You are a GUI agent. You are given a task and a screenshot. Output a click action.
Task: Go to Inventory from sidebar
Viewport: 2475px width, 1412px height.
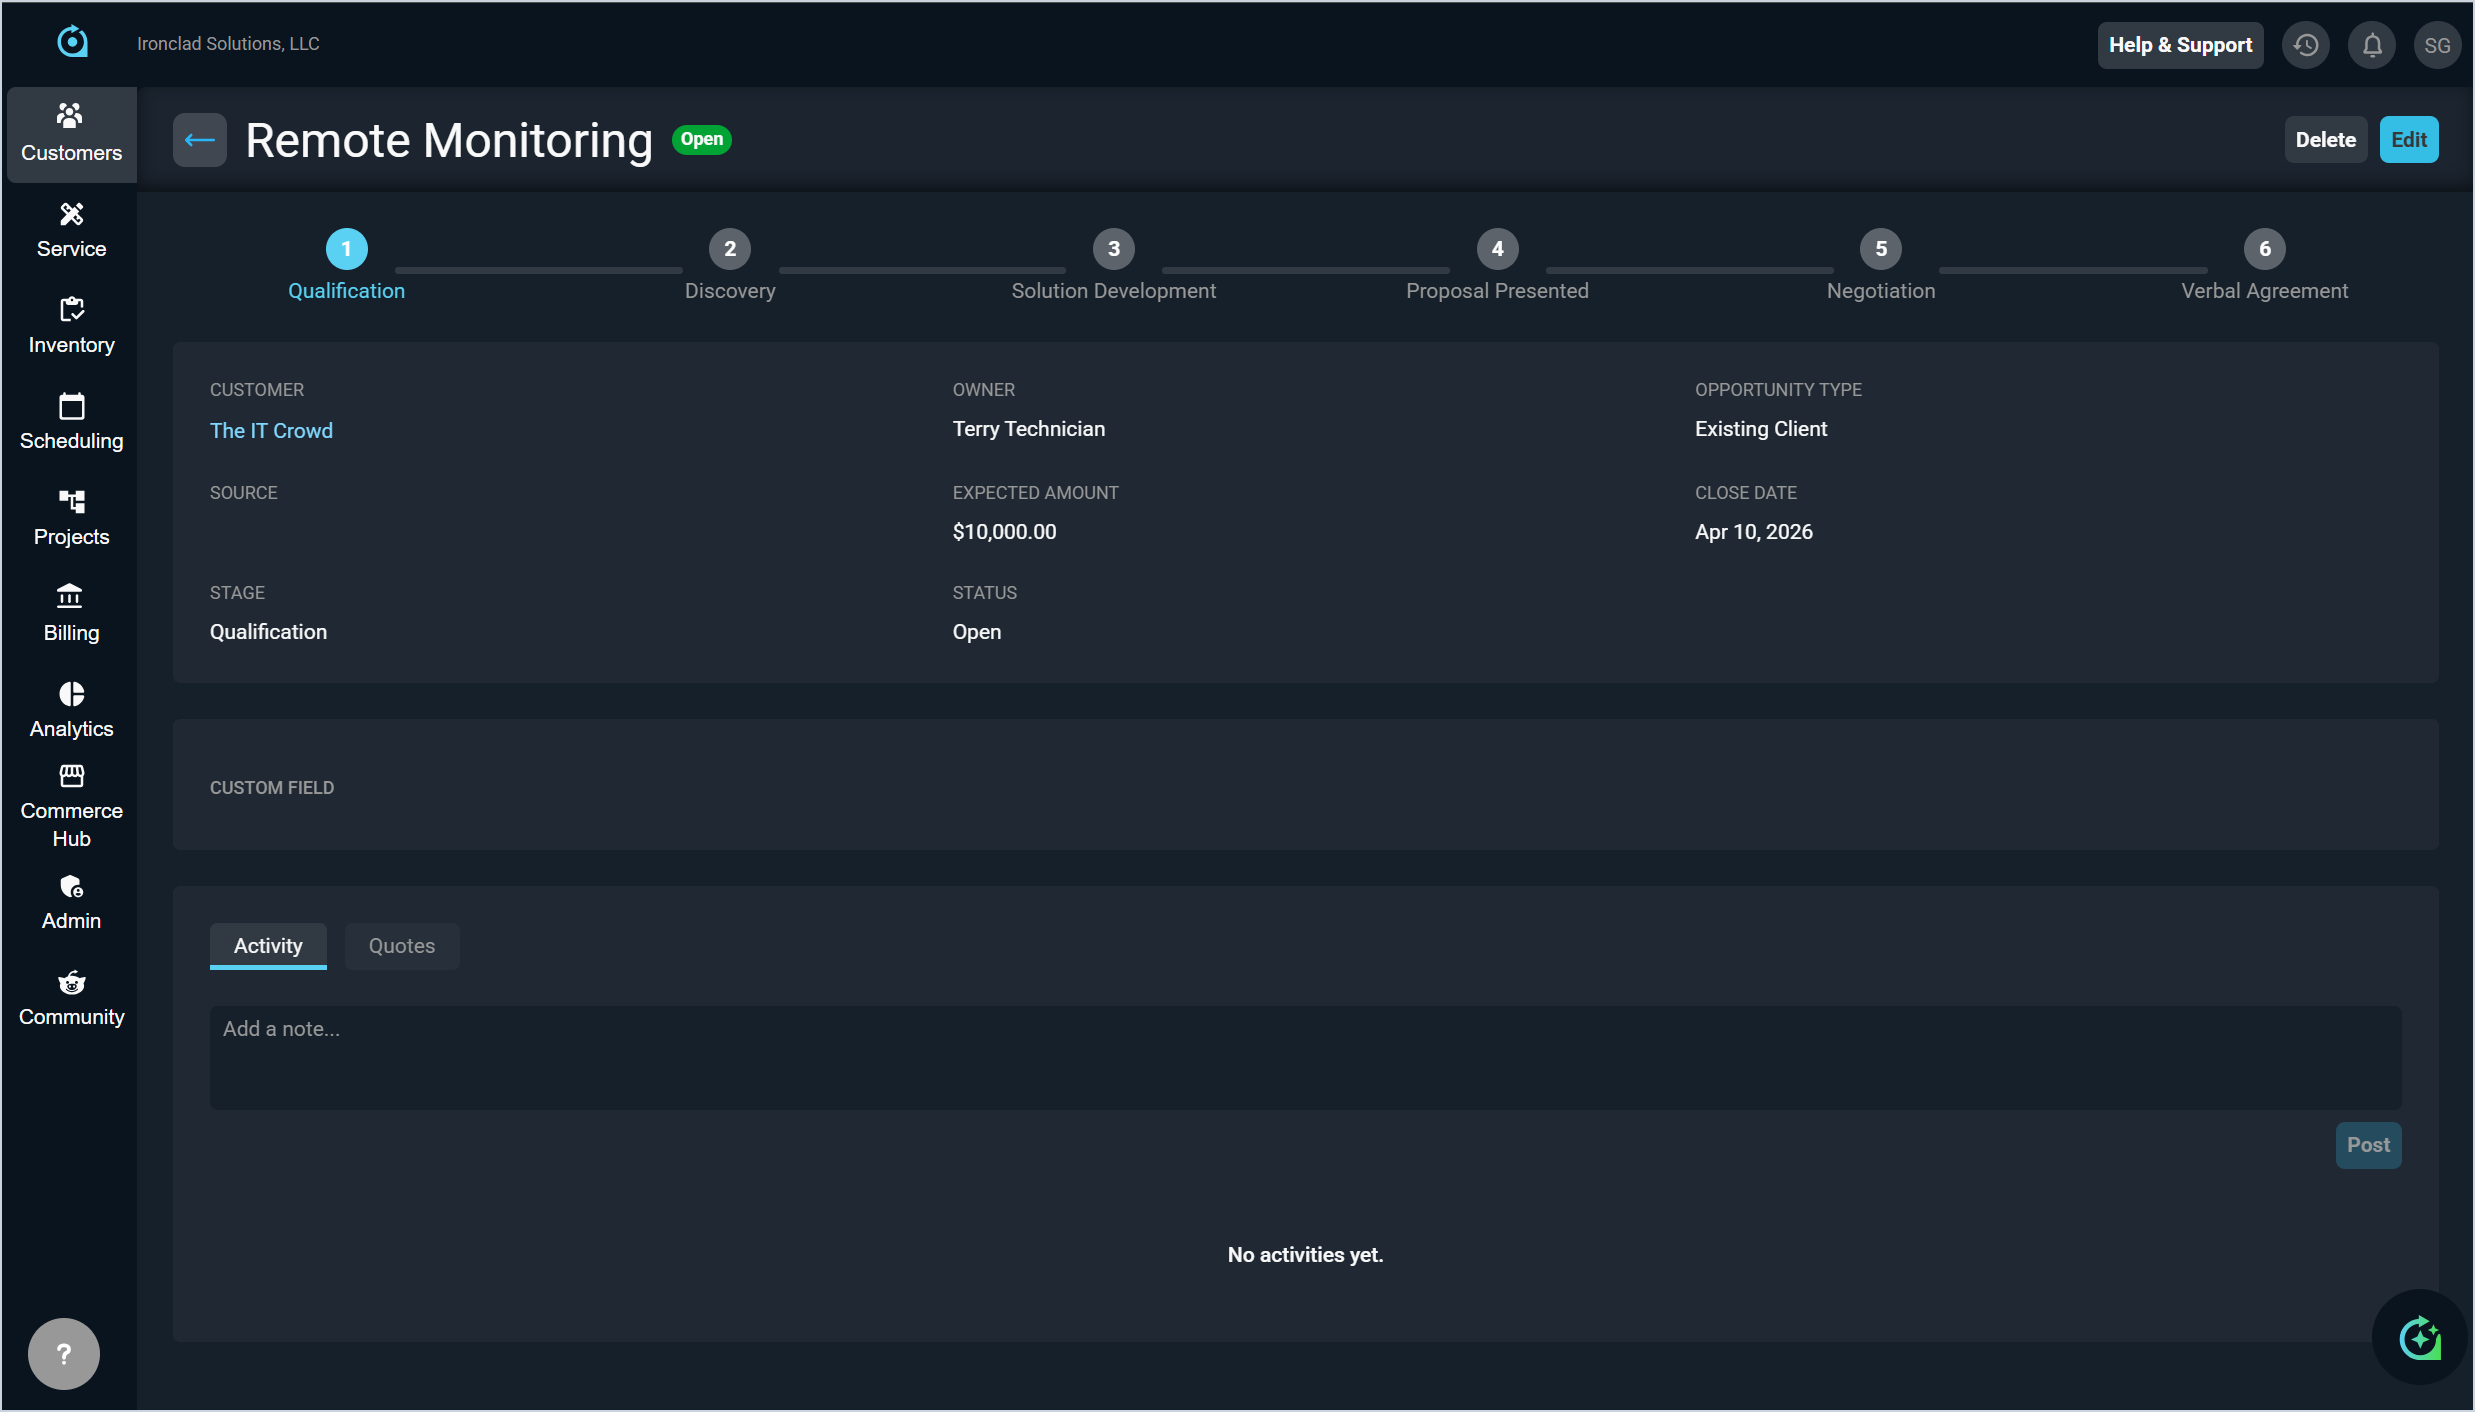coord(71,326)
